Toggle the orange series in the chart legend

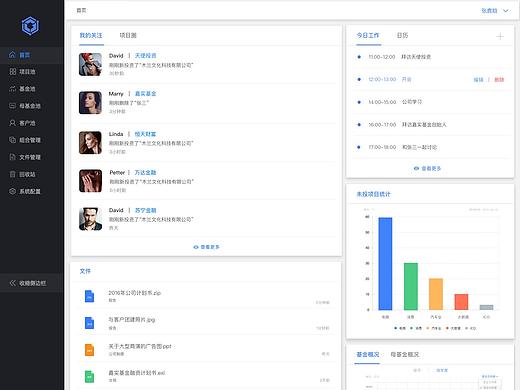434,328
